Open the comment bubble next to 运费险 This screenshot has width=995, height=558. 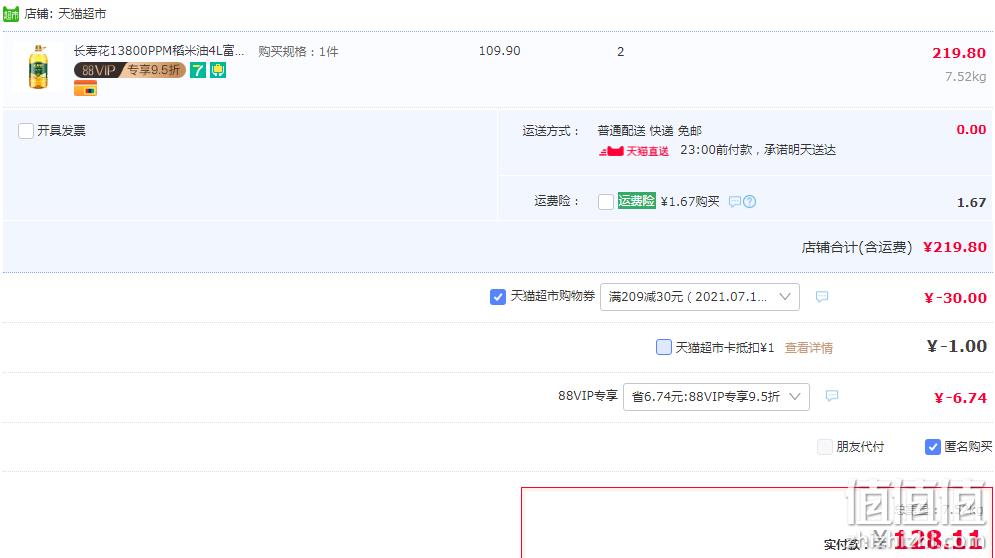click(734, 202)
